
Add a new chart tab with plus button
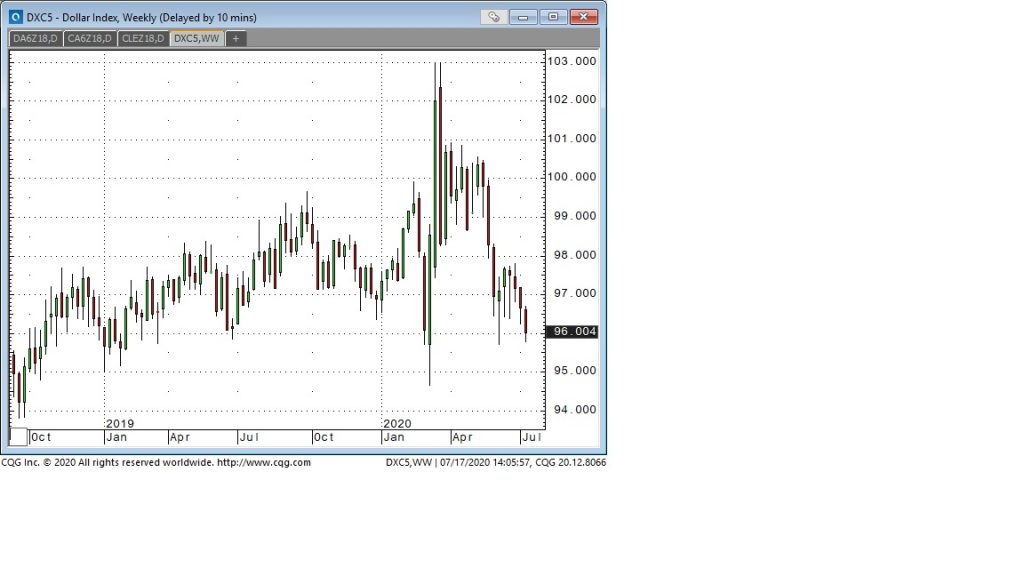(x=236, y=39)
